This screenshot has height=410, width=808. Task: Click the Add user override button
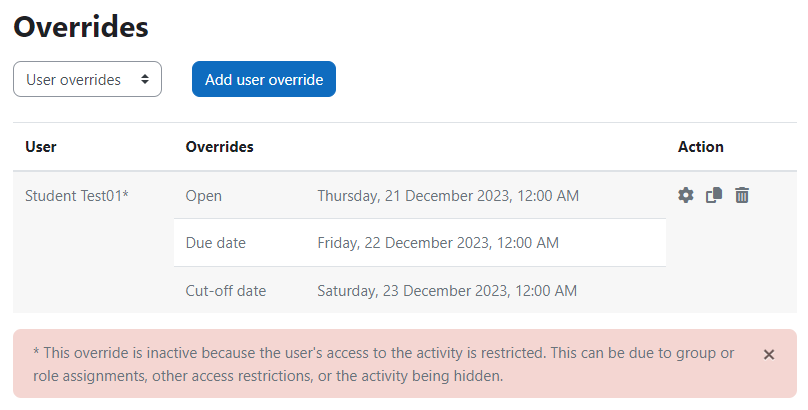tap(264, 79)
